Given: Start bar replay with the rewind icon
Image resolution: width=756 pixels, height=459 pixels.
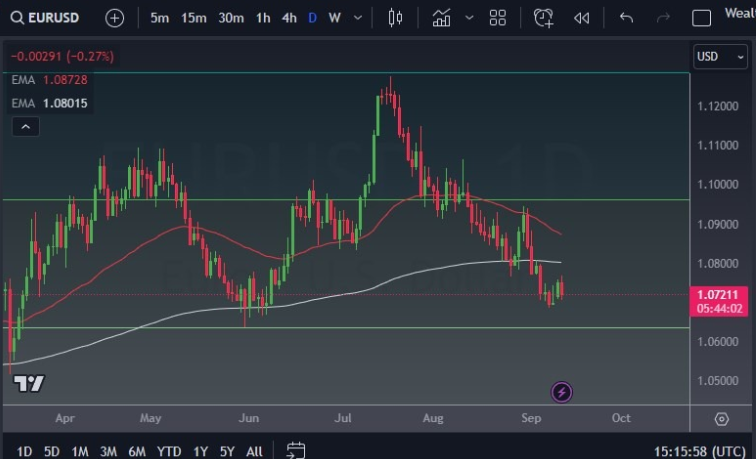Looking at the screenshot, I should (x=581, y=18).
